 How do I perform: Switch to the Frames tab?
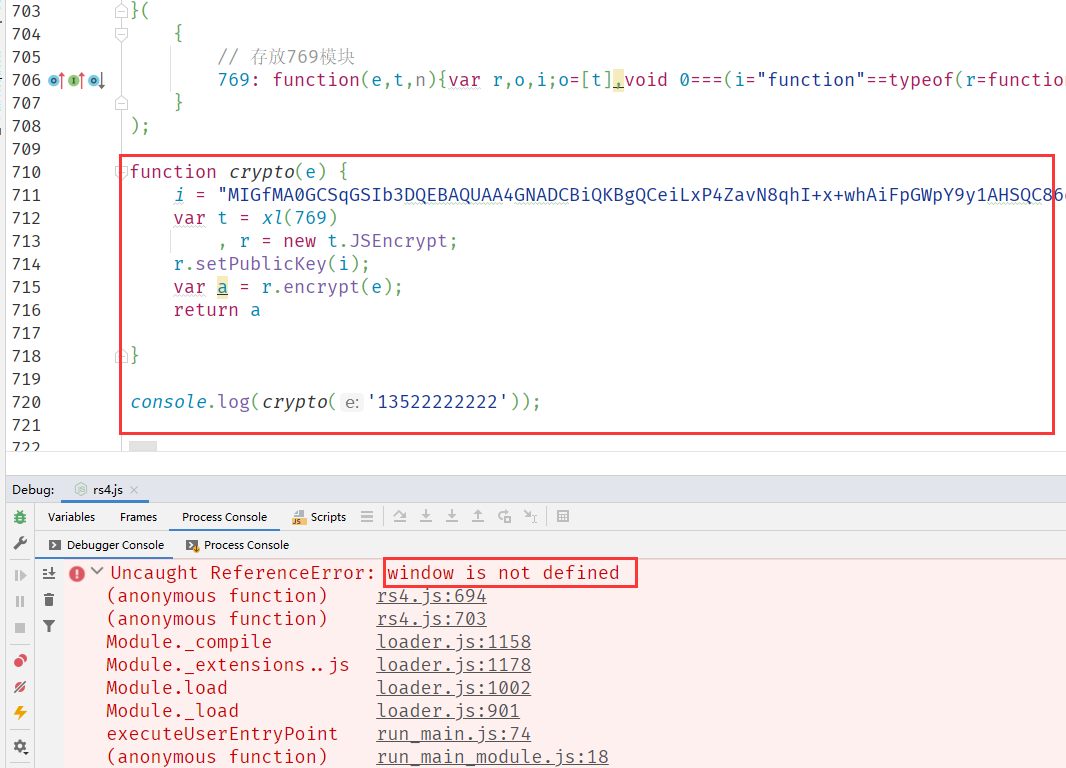pyautogui.click(x=138, y=517)
